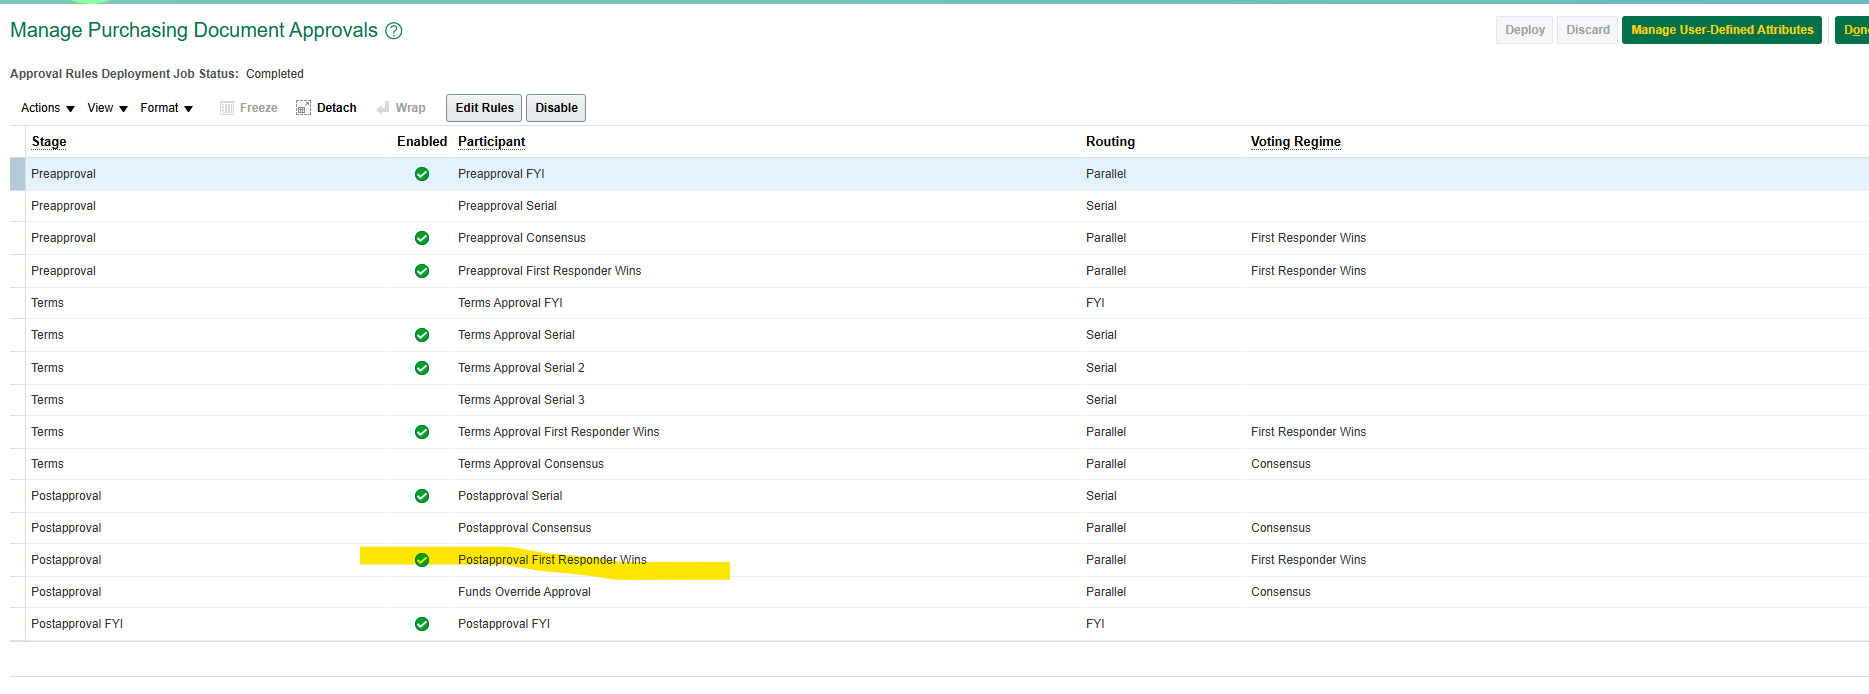
Task: Select the Terms Approval Consensus participant
Action: coord(530,464)
